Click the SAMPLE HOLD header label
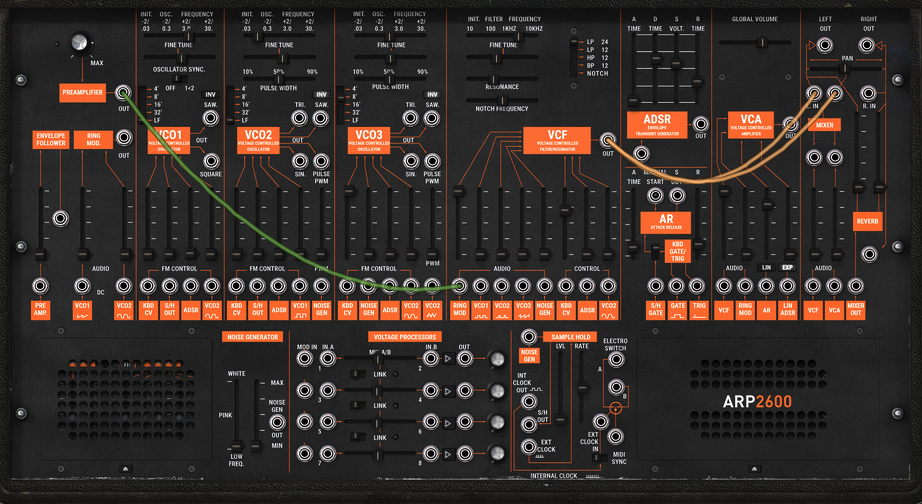 [570, 337]
